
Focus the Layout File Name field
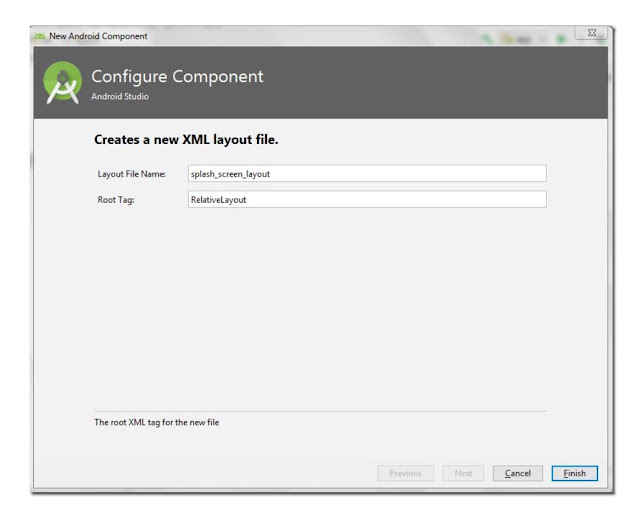pos(367,174)
